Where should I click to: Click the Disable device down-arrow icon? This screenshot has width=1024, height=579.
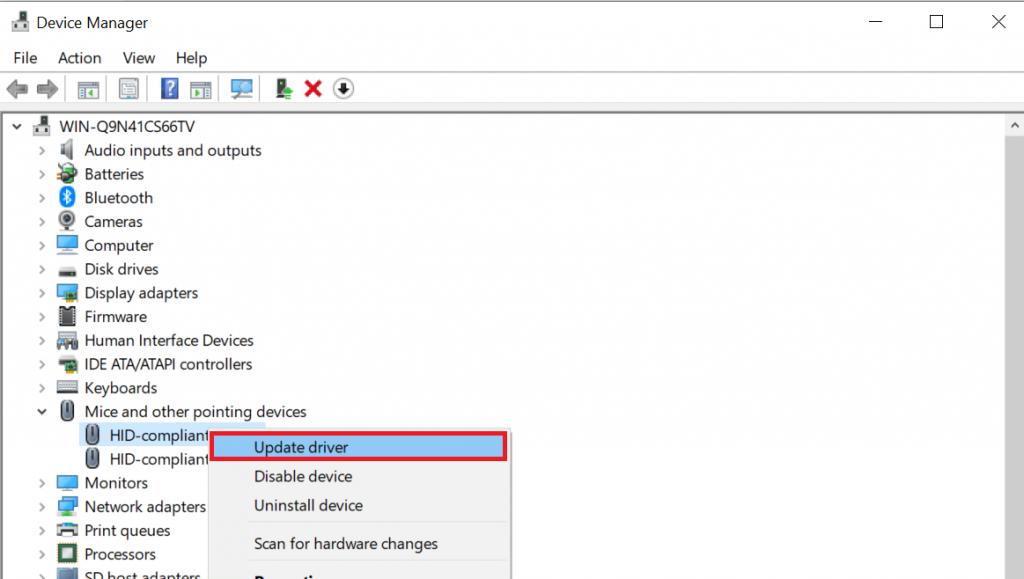tap(343, 88)
